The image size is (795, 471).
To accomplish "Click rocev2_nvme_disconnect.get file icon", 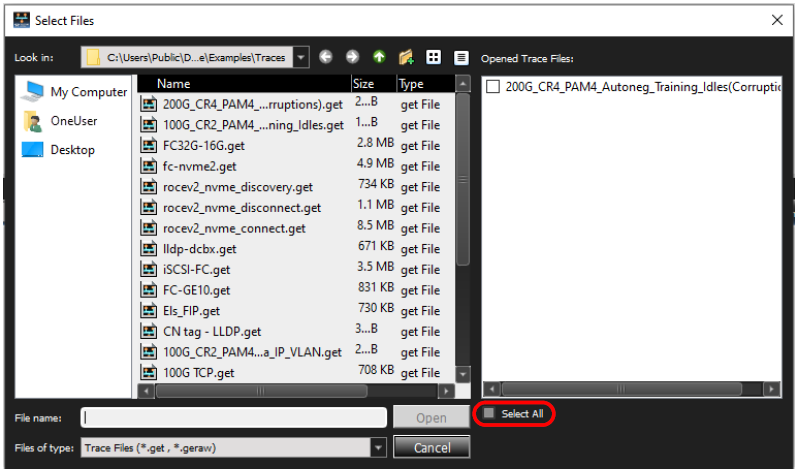I will click(x=149, y=208).
